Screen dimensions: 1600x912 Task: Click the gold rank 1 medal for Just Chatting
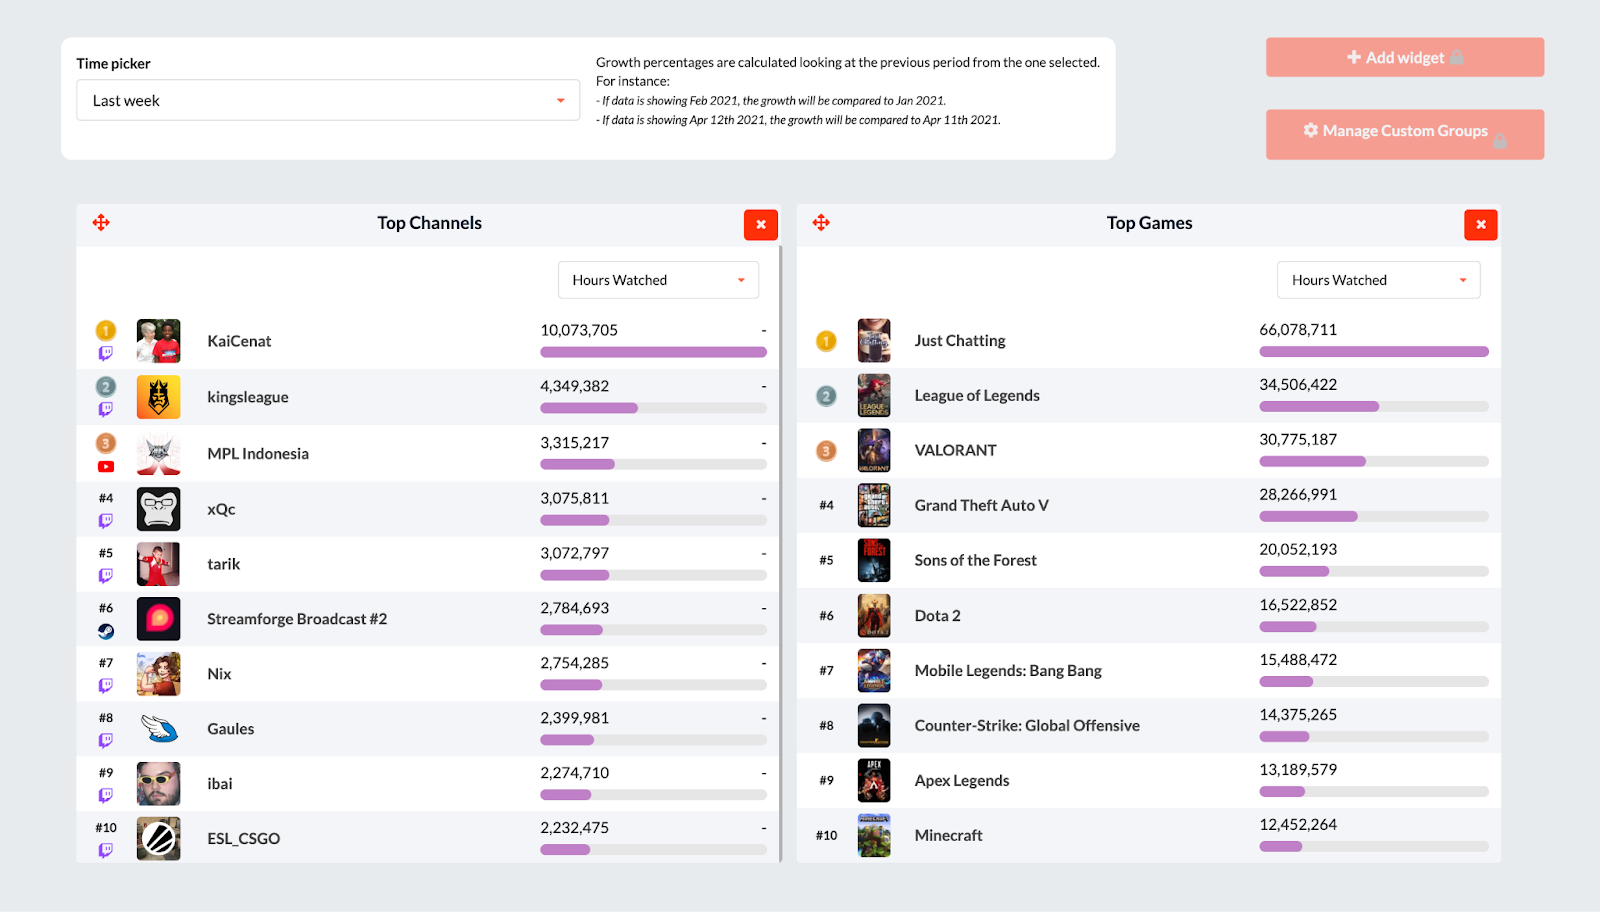pyautogui.click(x=826, y=341)
